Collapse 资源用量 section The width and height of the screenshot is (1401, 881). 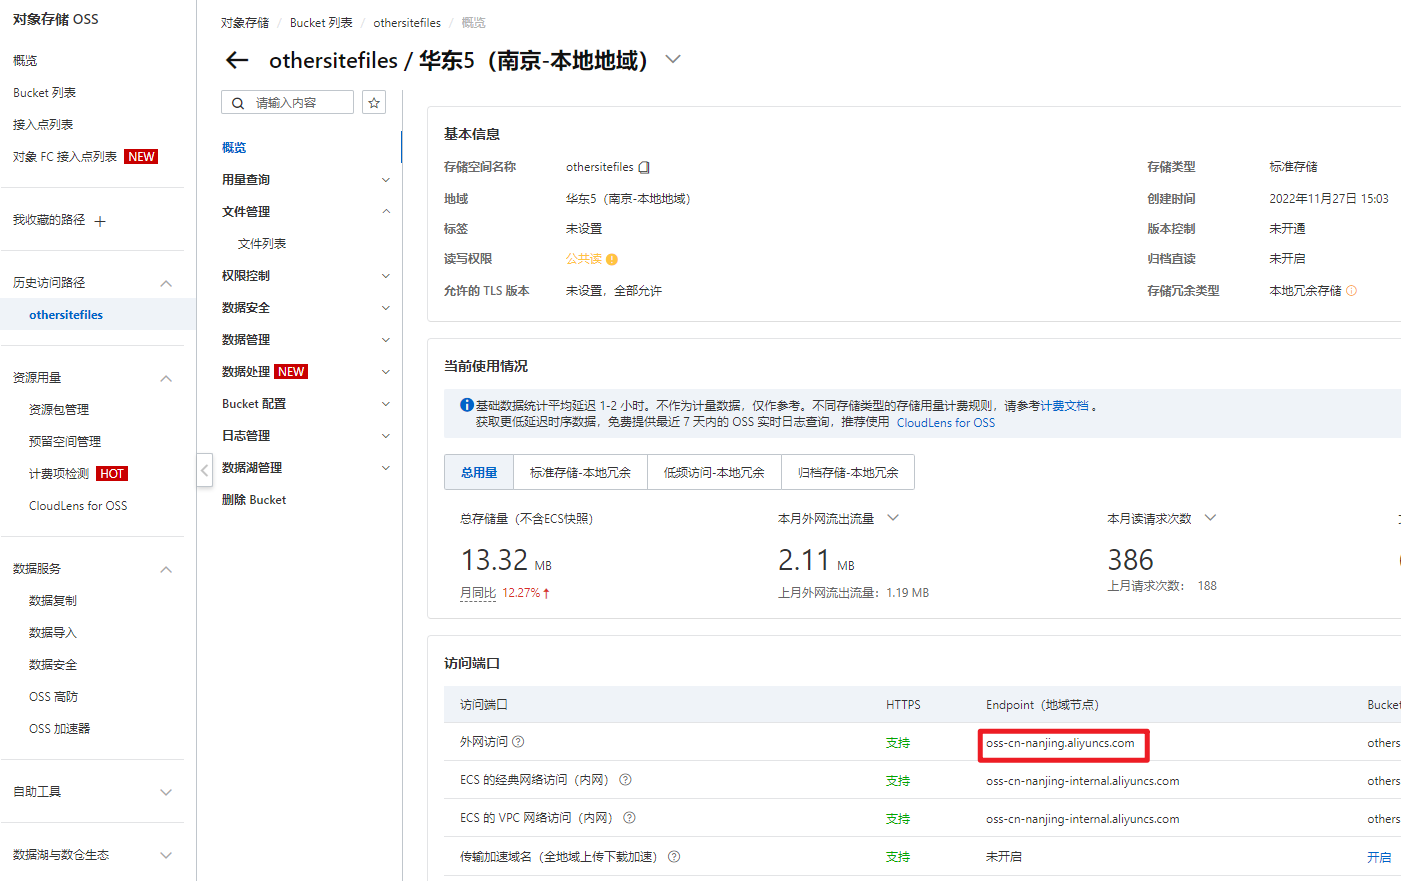[166, 378]
